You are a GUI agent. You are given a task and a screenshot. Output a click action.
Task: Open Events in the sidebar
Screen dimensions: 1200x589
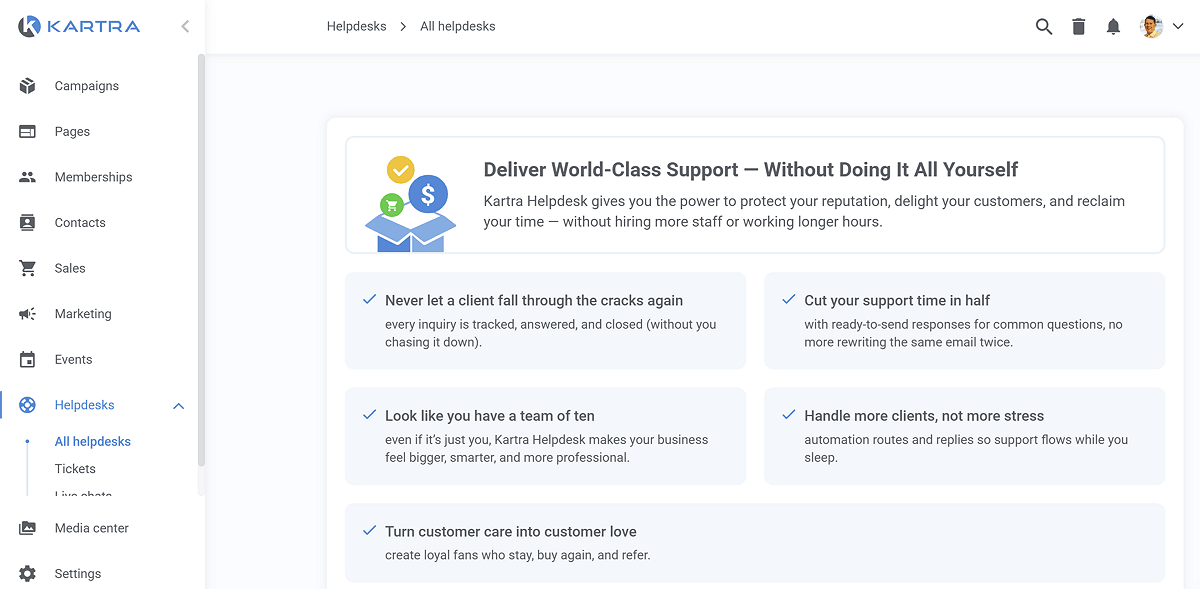point(73,360)
